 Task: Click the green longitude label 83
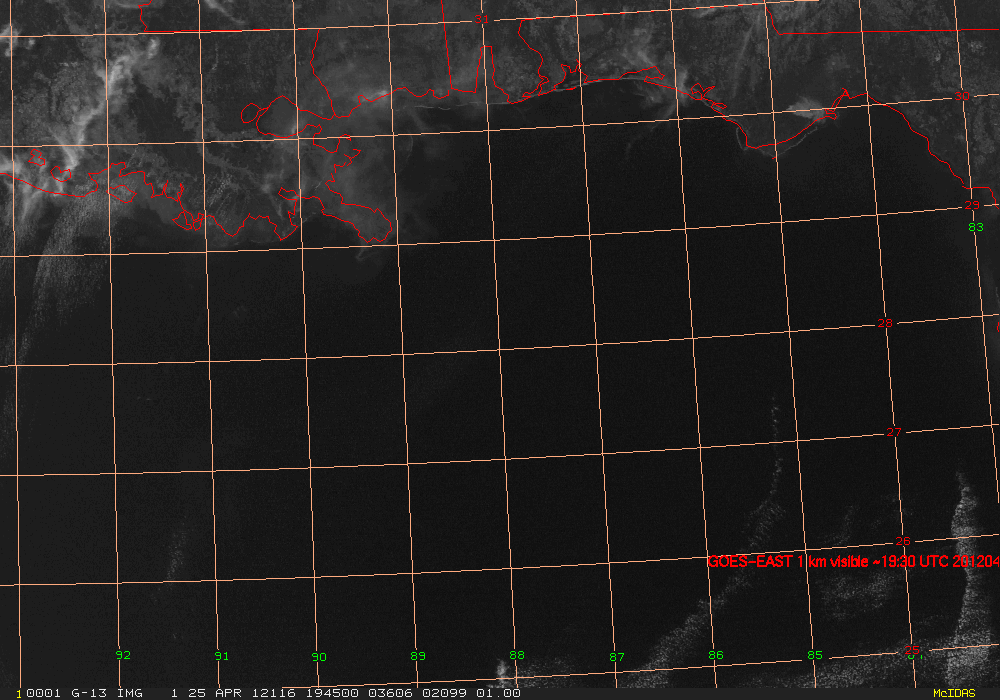coord(976,227)
